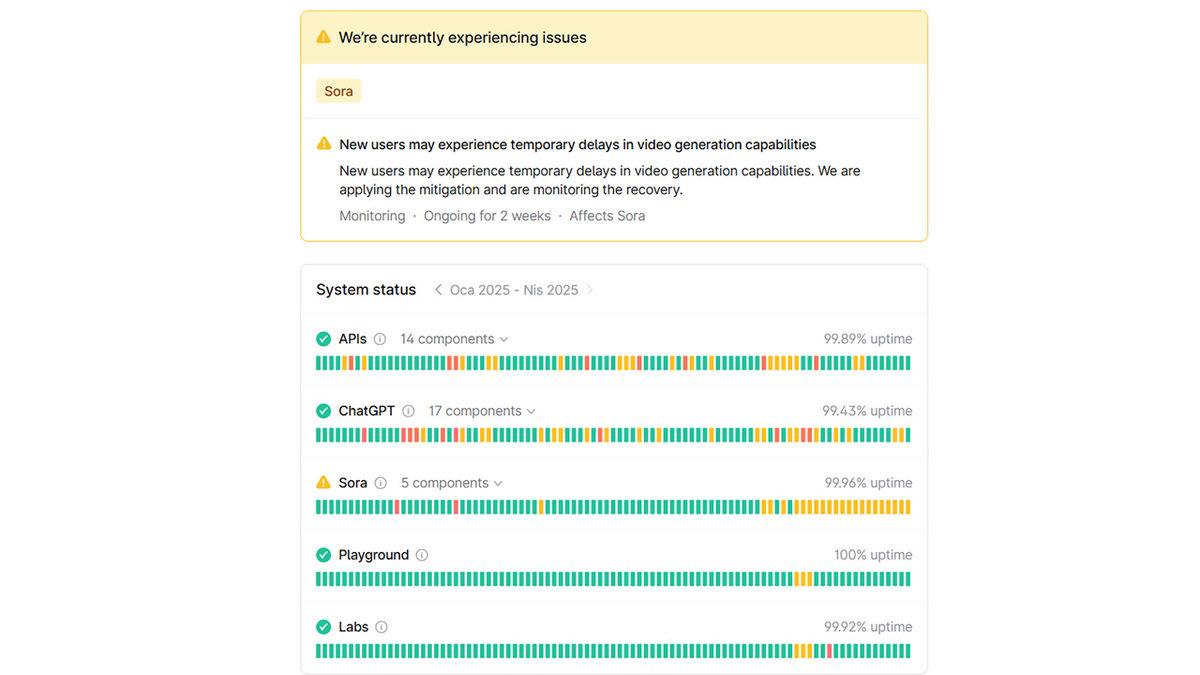Click the Labs info icon
Viewport: 1200px width, 675px height.
click(381, 627)
